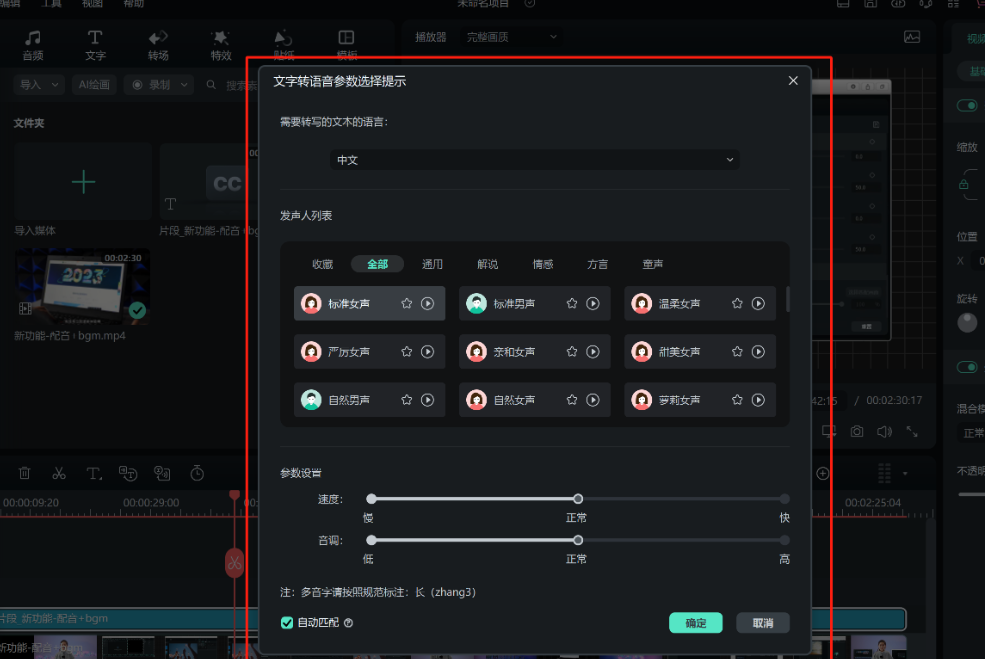
Task: Click the volume speaker icon under preview
Action: click(884, 431)
